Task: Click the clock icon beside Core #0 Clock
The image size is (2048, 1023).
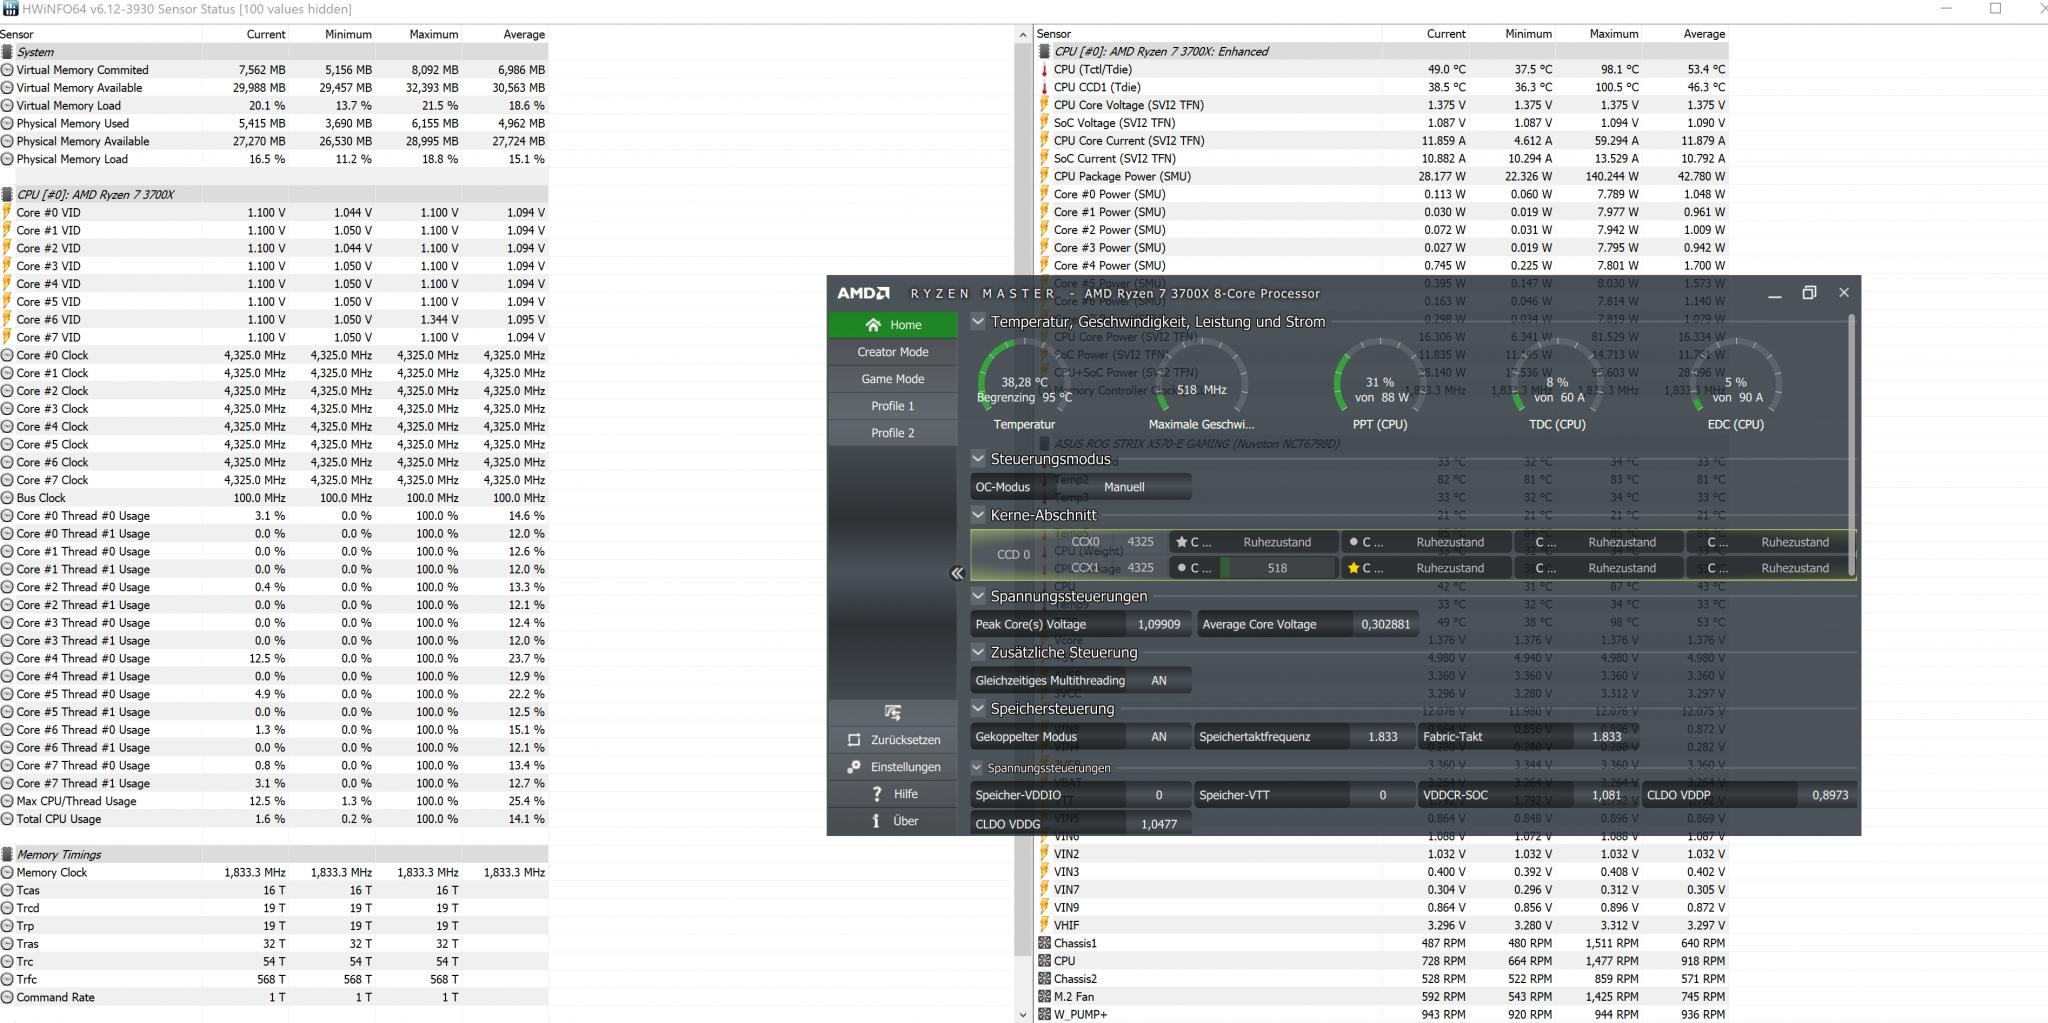Action: [x=7, y=355]
